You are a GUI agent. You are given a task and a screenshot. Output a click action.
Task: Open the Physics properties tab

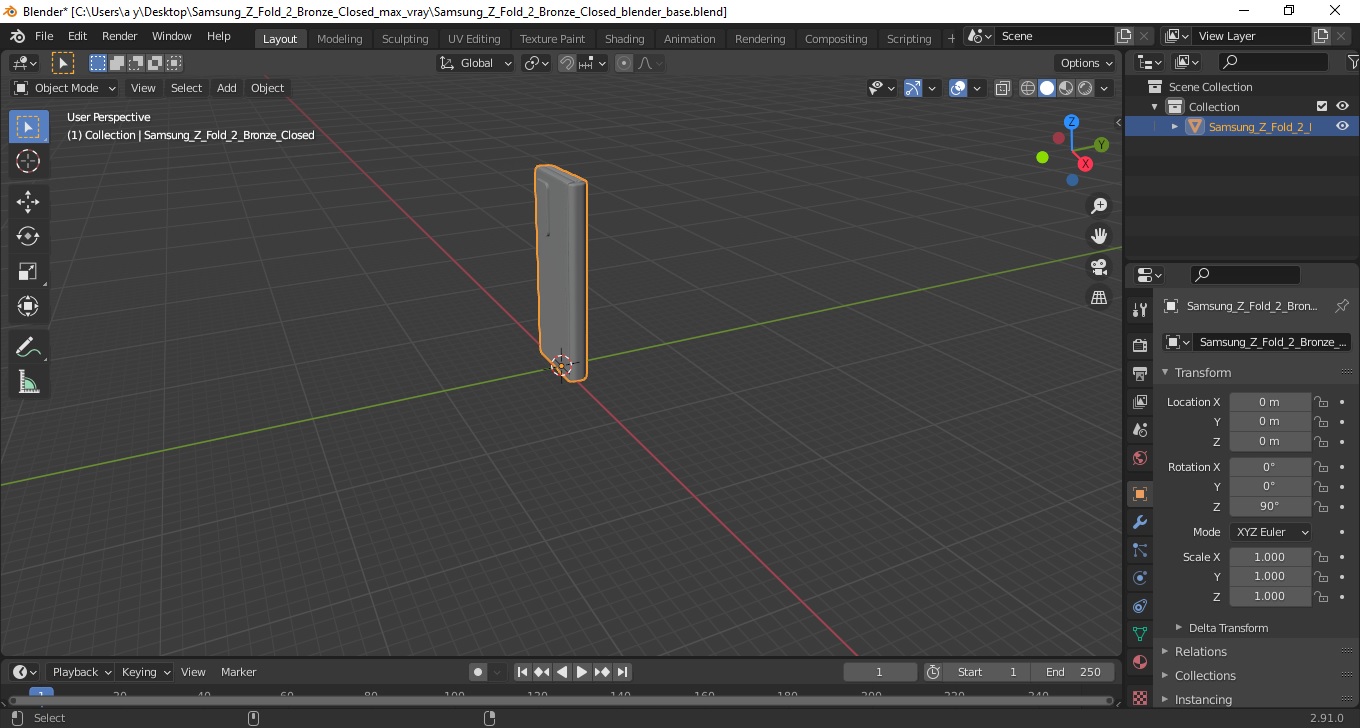(x=1139, y=578)
